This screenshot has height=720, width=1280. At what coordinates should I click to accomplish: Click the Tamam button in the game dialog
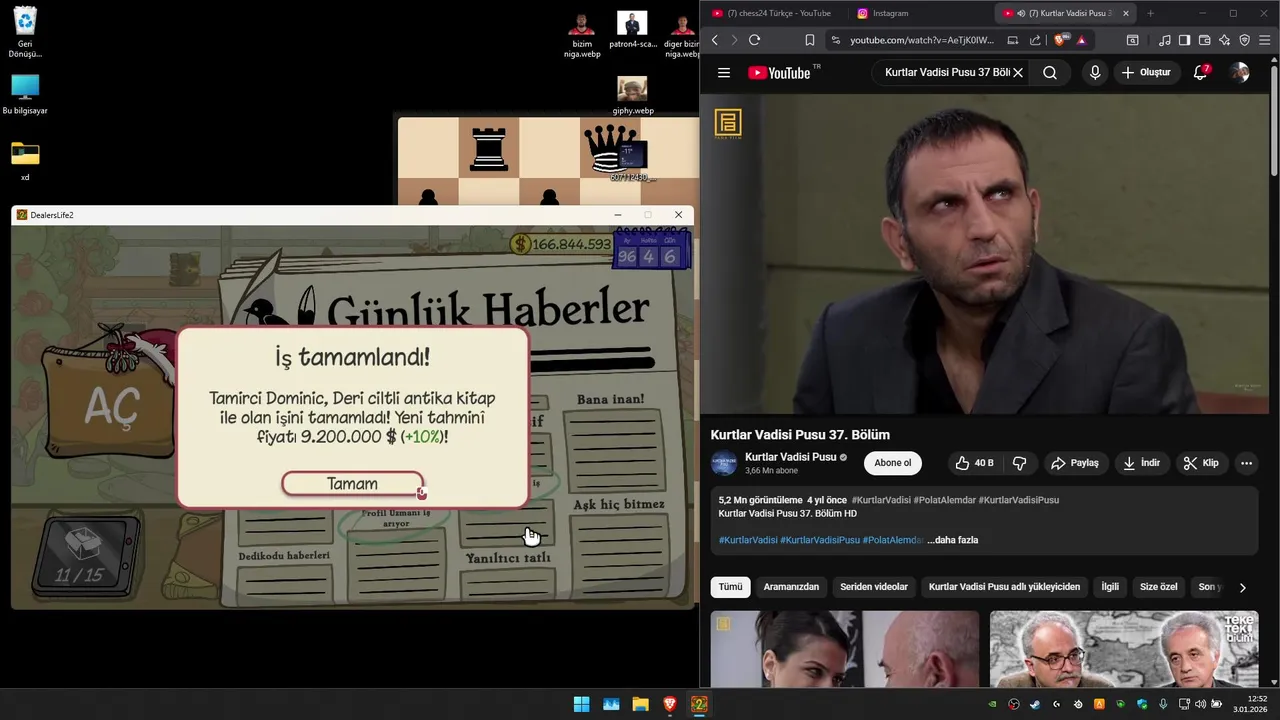point(352,484)
